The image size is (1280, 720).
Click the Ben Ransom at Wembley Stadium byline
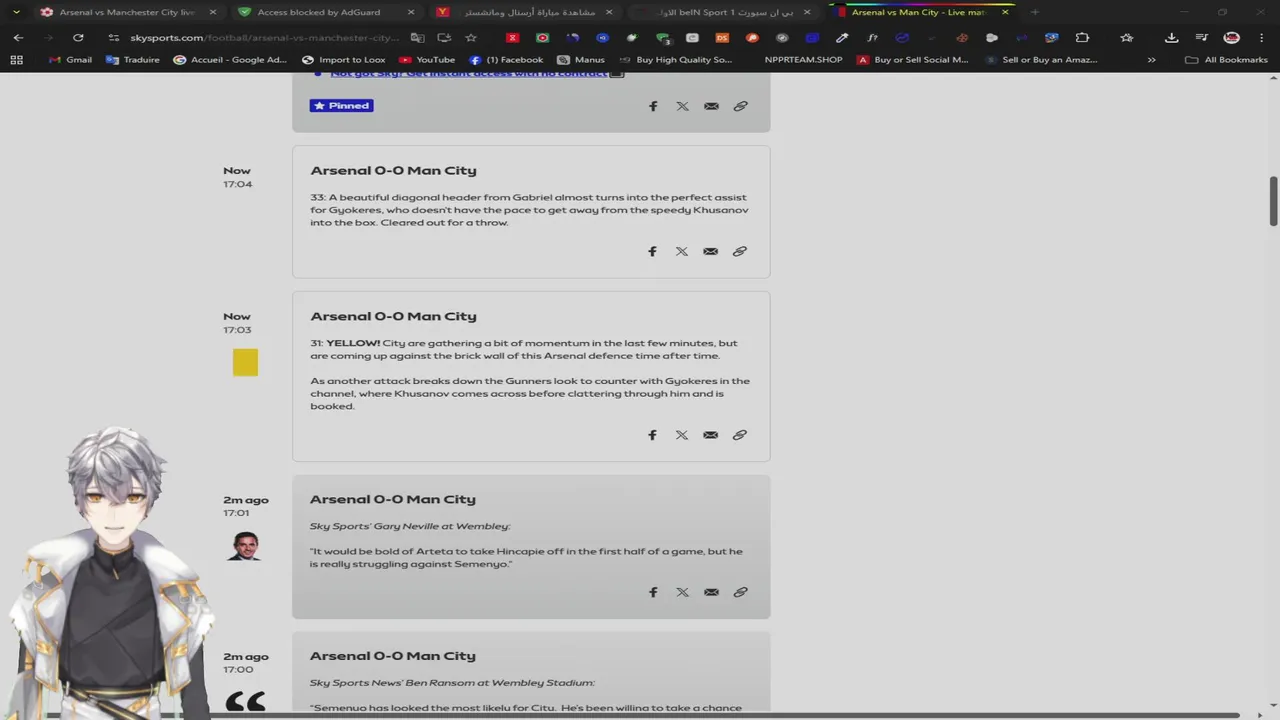[452, 683]
